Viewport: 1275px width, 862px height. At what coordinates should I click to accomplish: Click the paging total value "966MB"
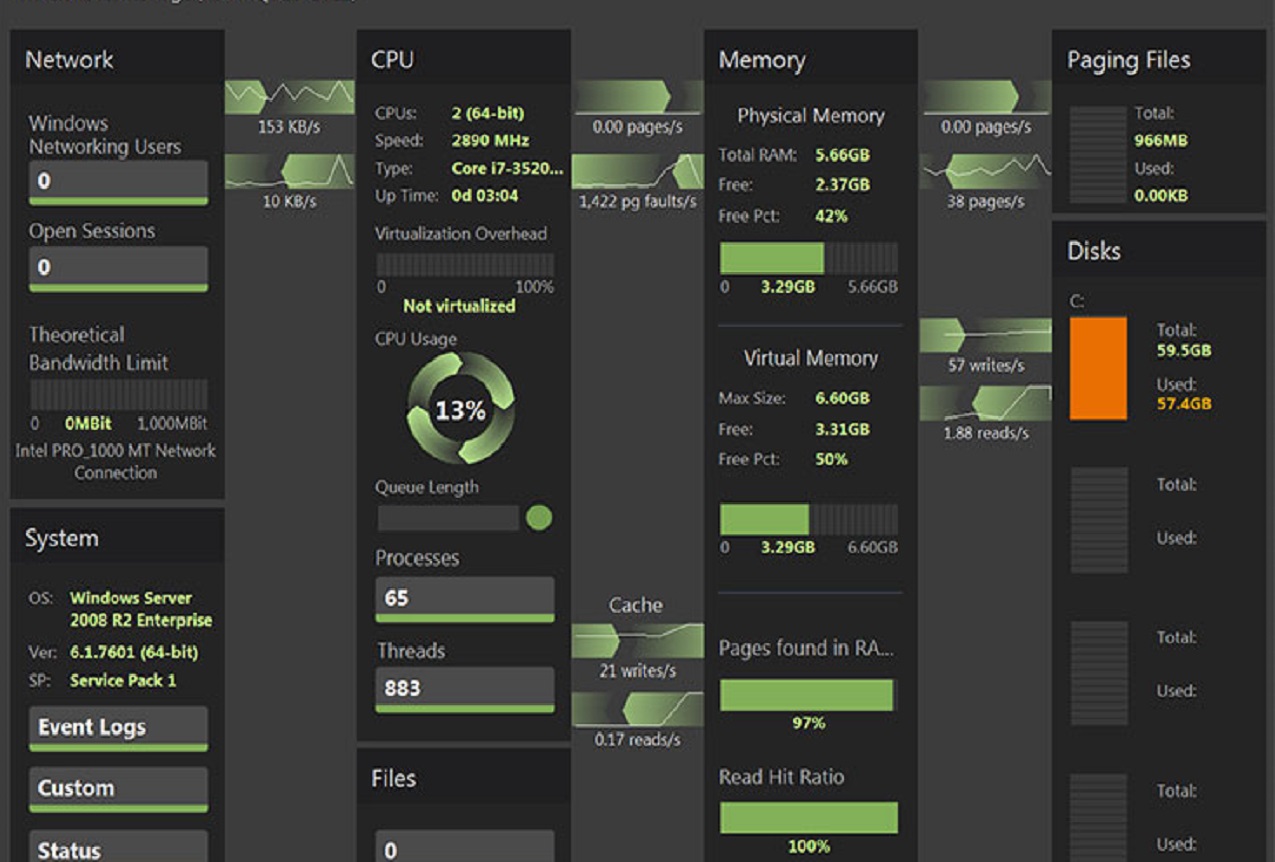(1161, 141)
